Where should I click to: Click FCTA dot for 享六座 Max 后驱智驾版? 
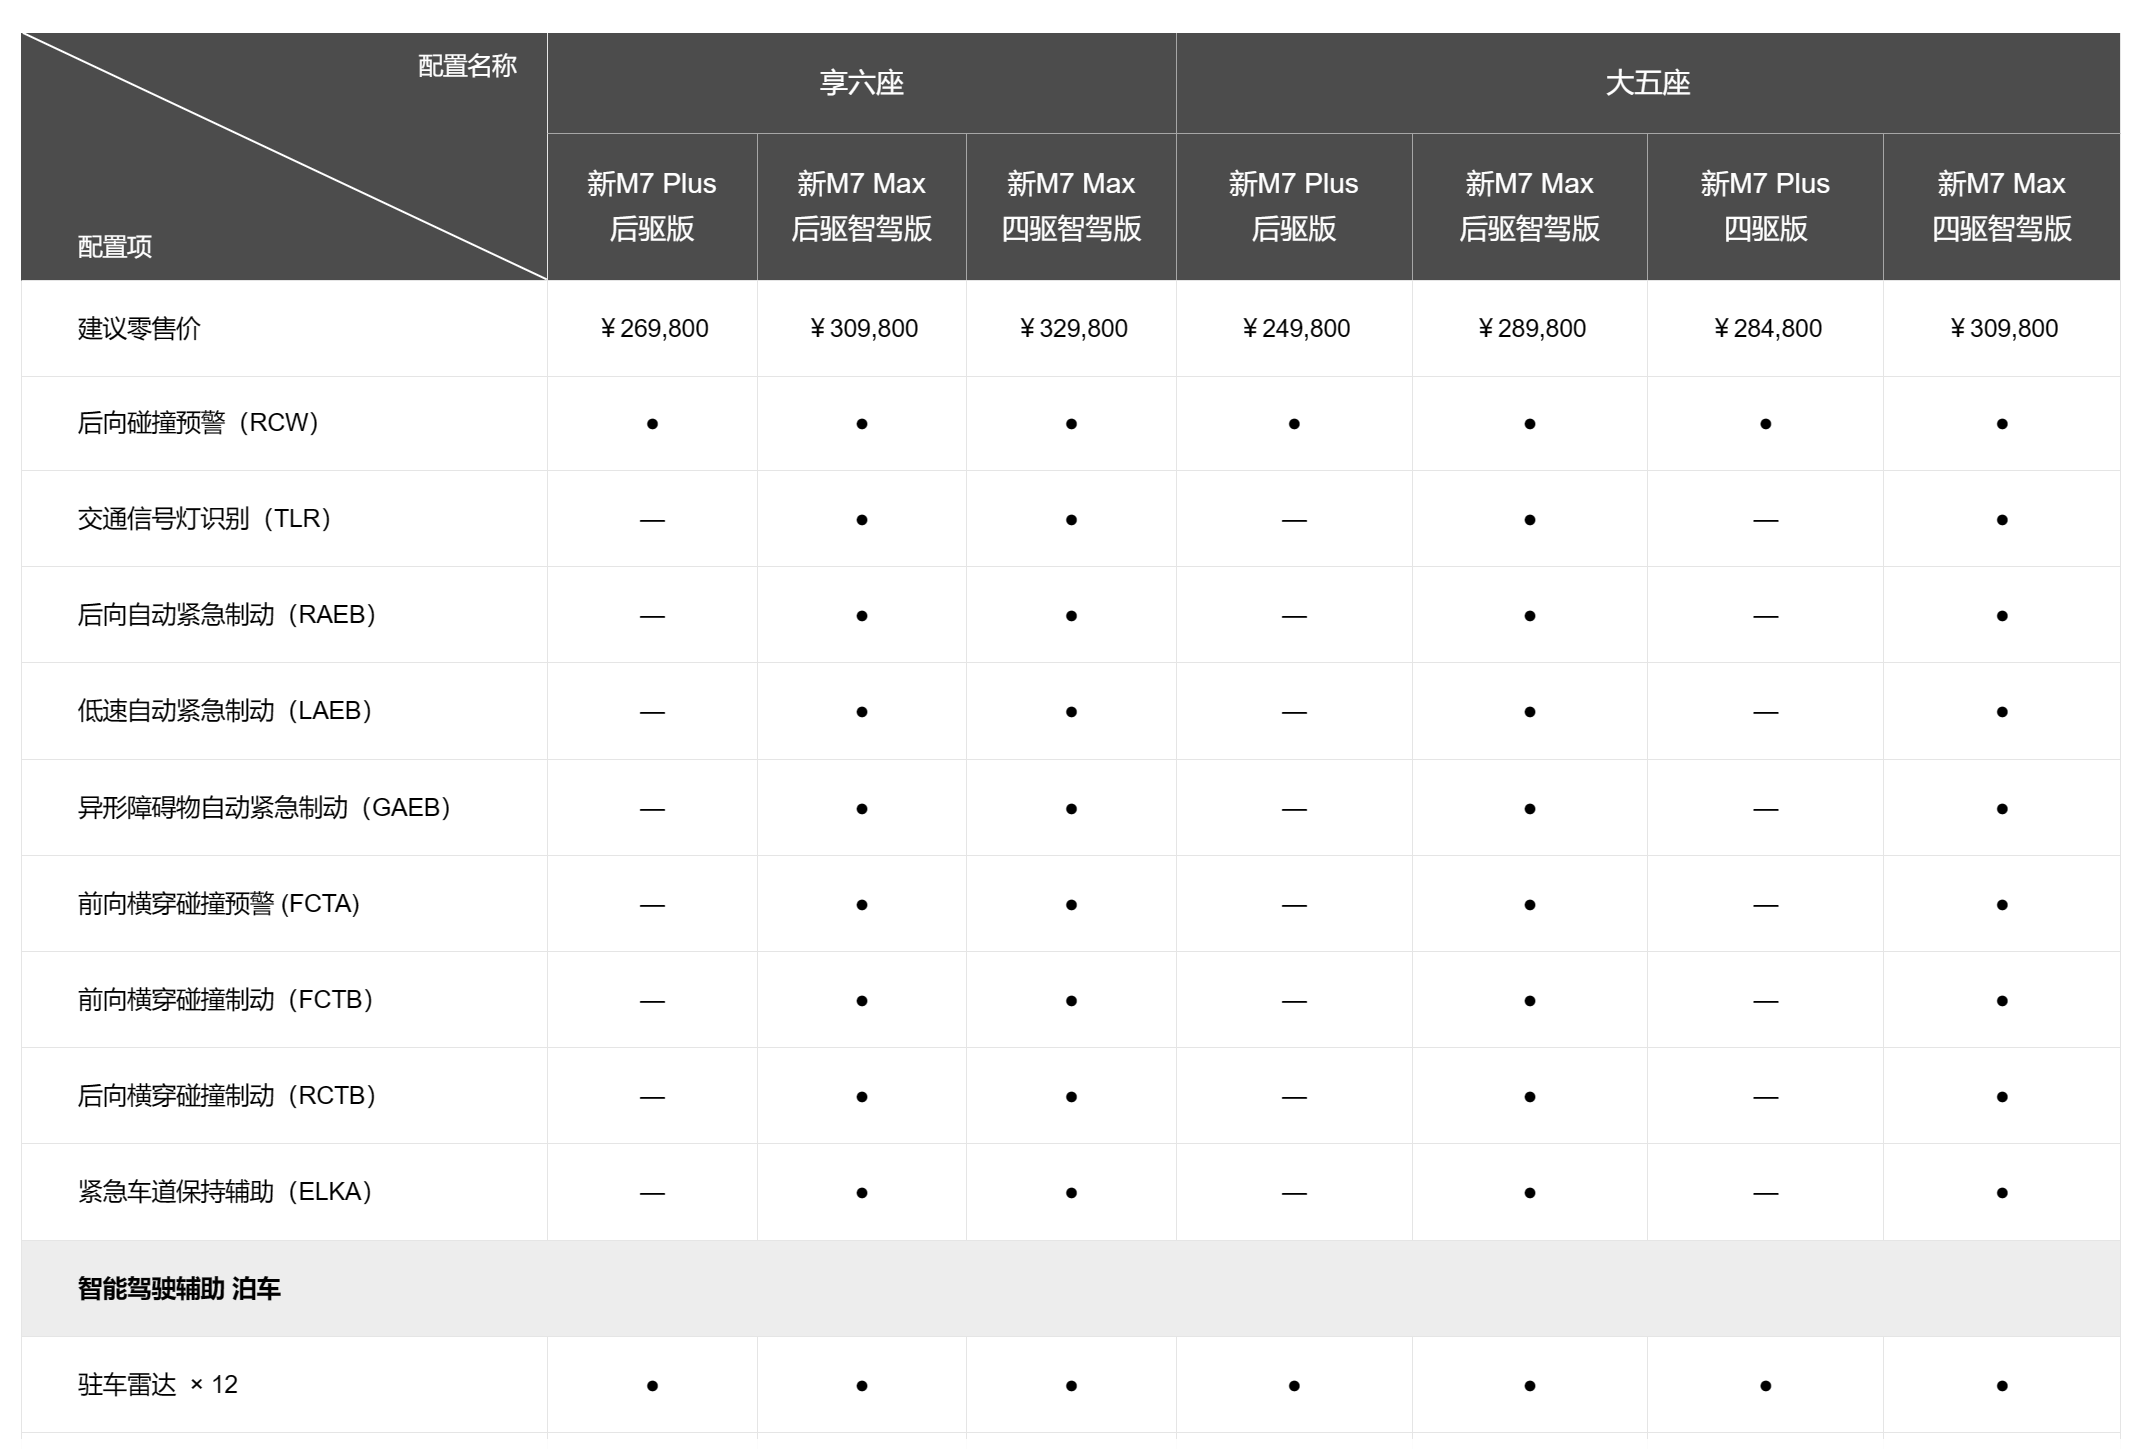tap(861, 905)
